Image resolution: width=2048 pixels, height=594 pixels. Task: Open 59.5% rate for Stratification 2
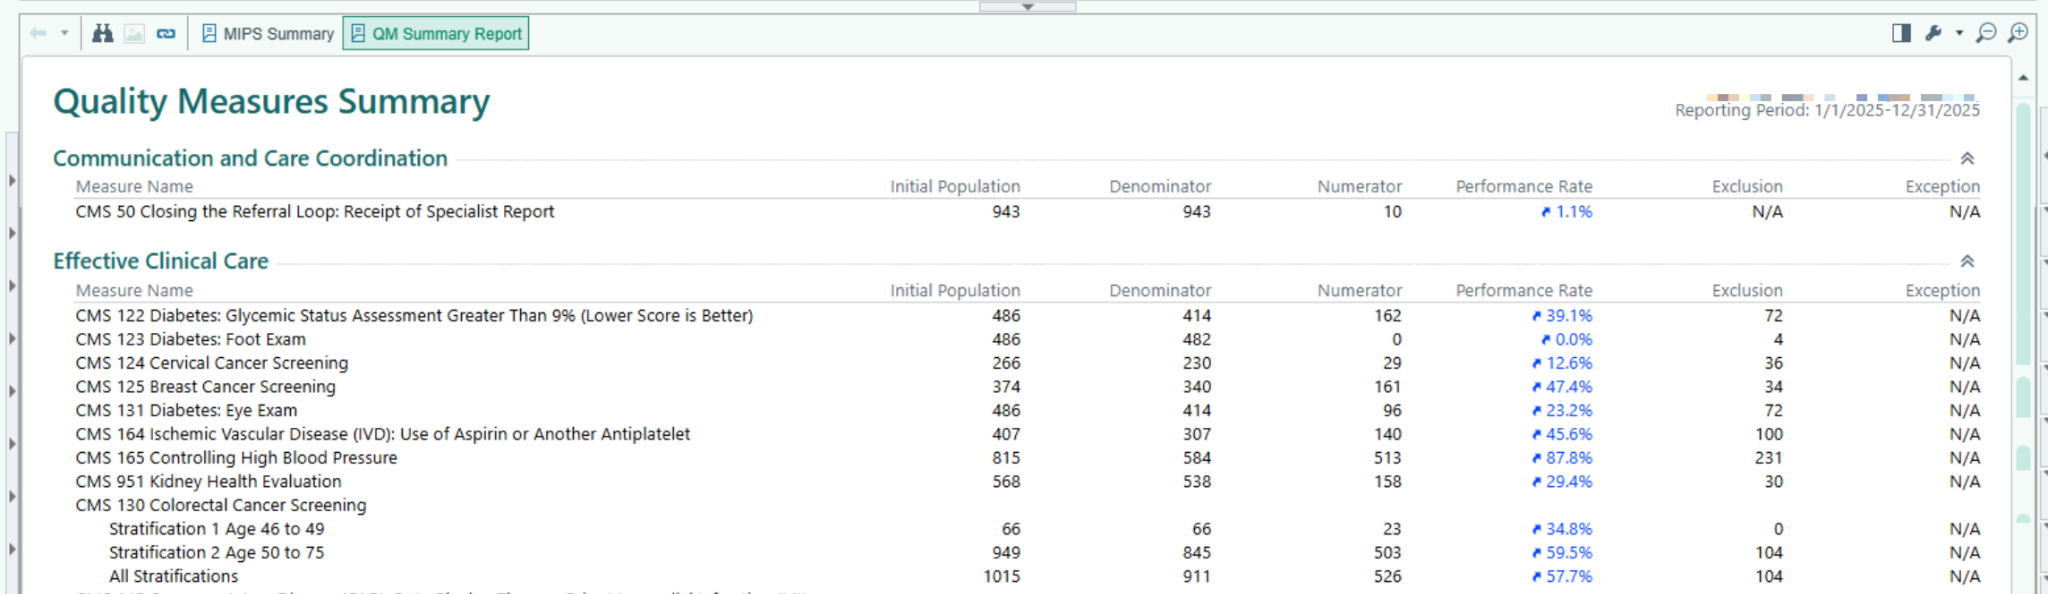(1562, 553)
